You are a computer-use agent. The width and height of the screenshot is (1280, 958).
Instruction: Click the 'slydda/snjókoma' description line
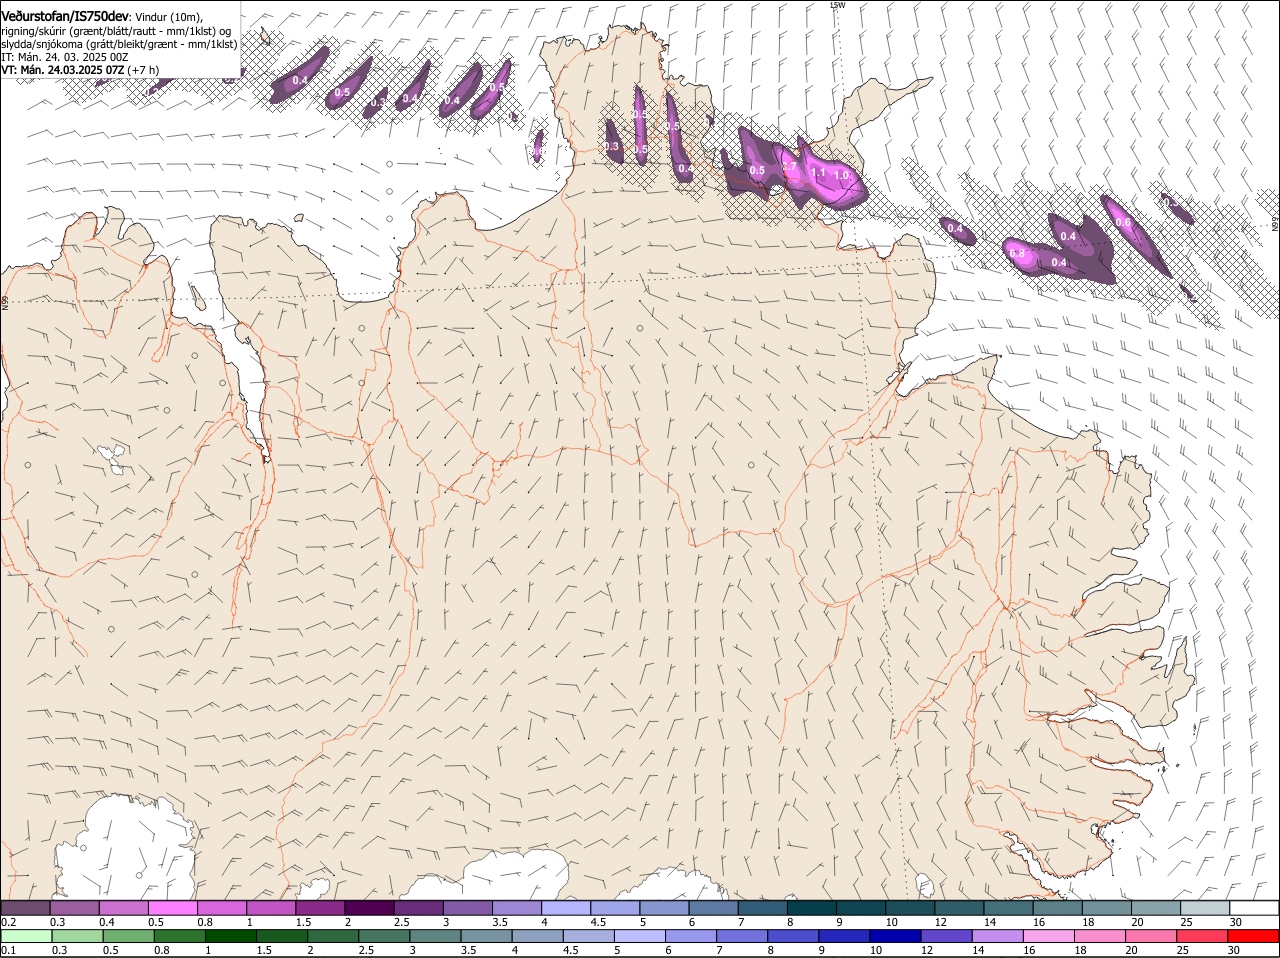pyautogui.click(x=119, y=44)
